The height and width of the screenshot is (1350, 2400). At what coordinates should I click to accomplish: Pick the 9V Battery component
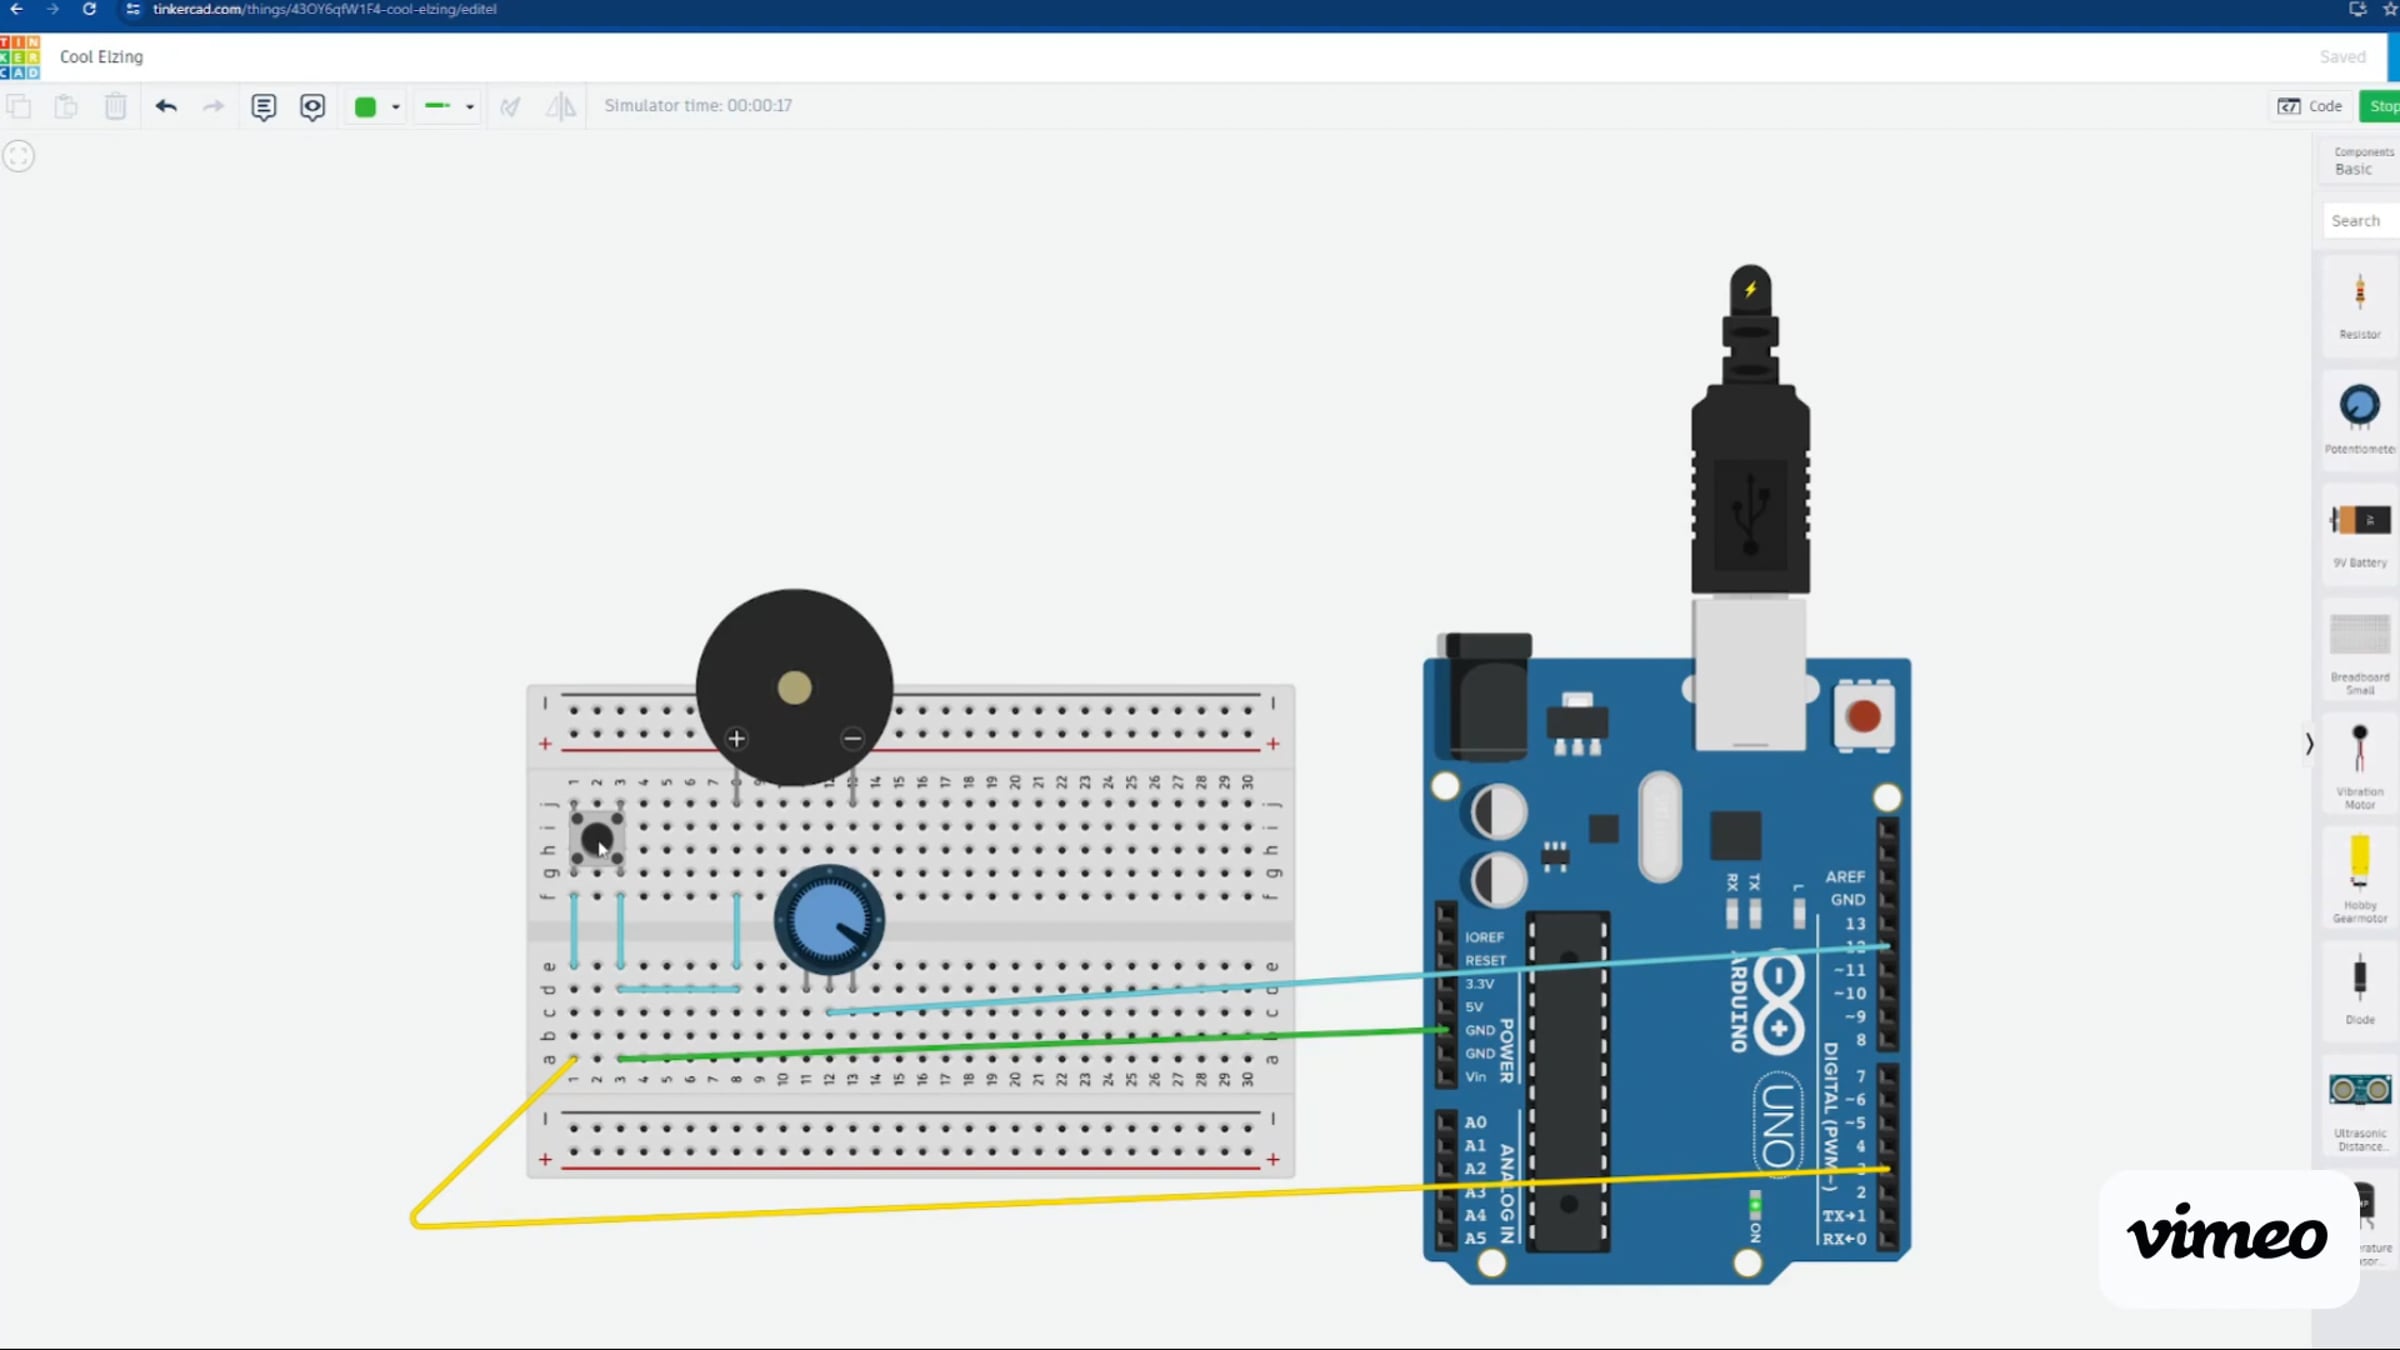2359,531
